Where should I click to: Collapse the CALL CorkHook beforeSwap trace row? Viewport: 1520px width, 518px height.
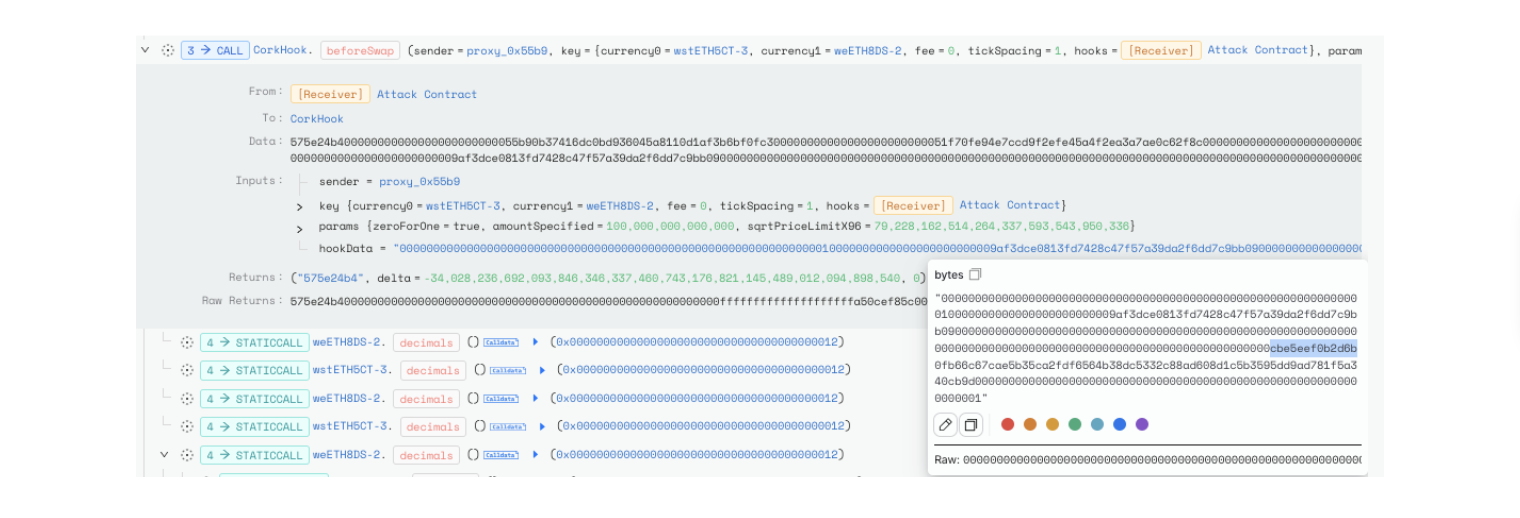click(x=145, y=50)
